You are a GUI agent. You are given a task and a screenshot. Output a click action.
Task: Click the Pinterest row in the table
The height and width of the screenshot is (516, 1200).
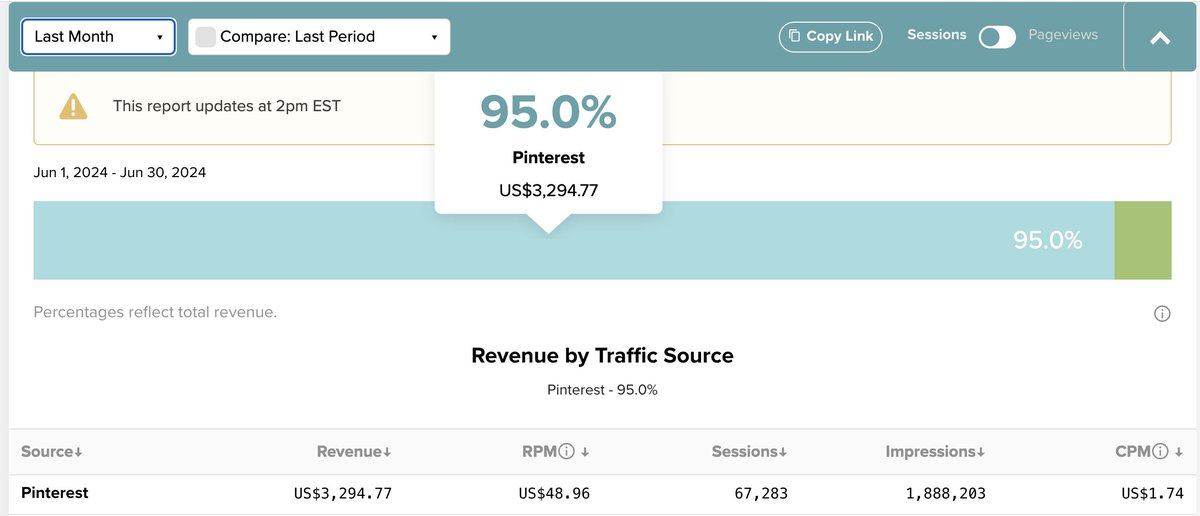(x=600, y=493)
